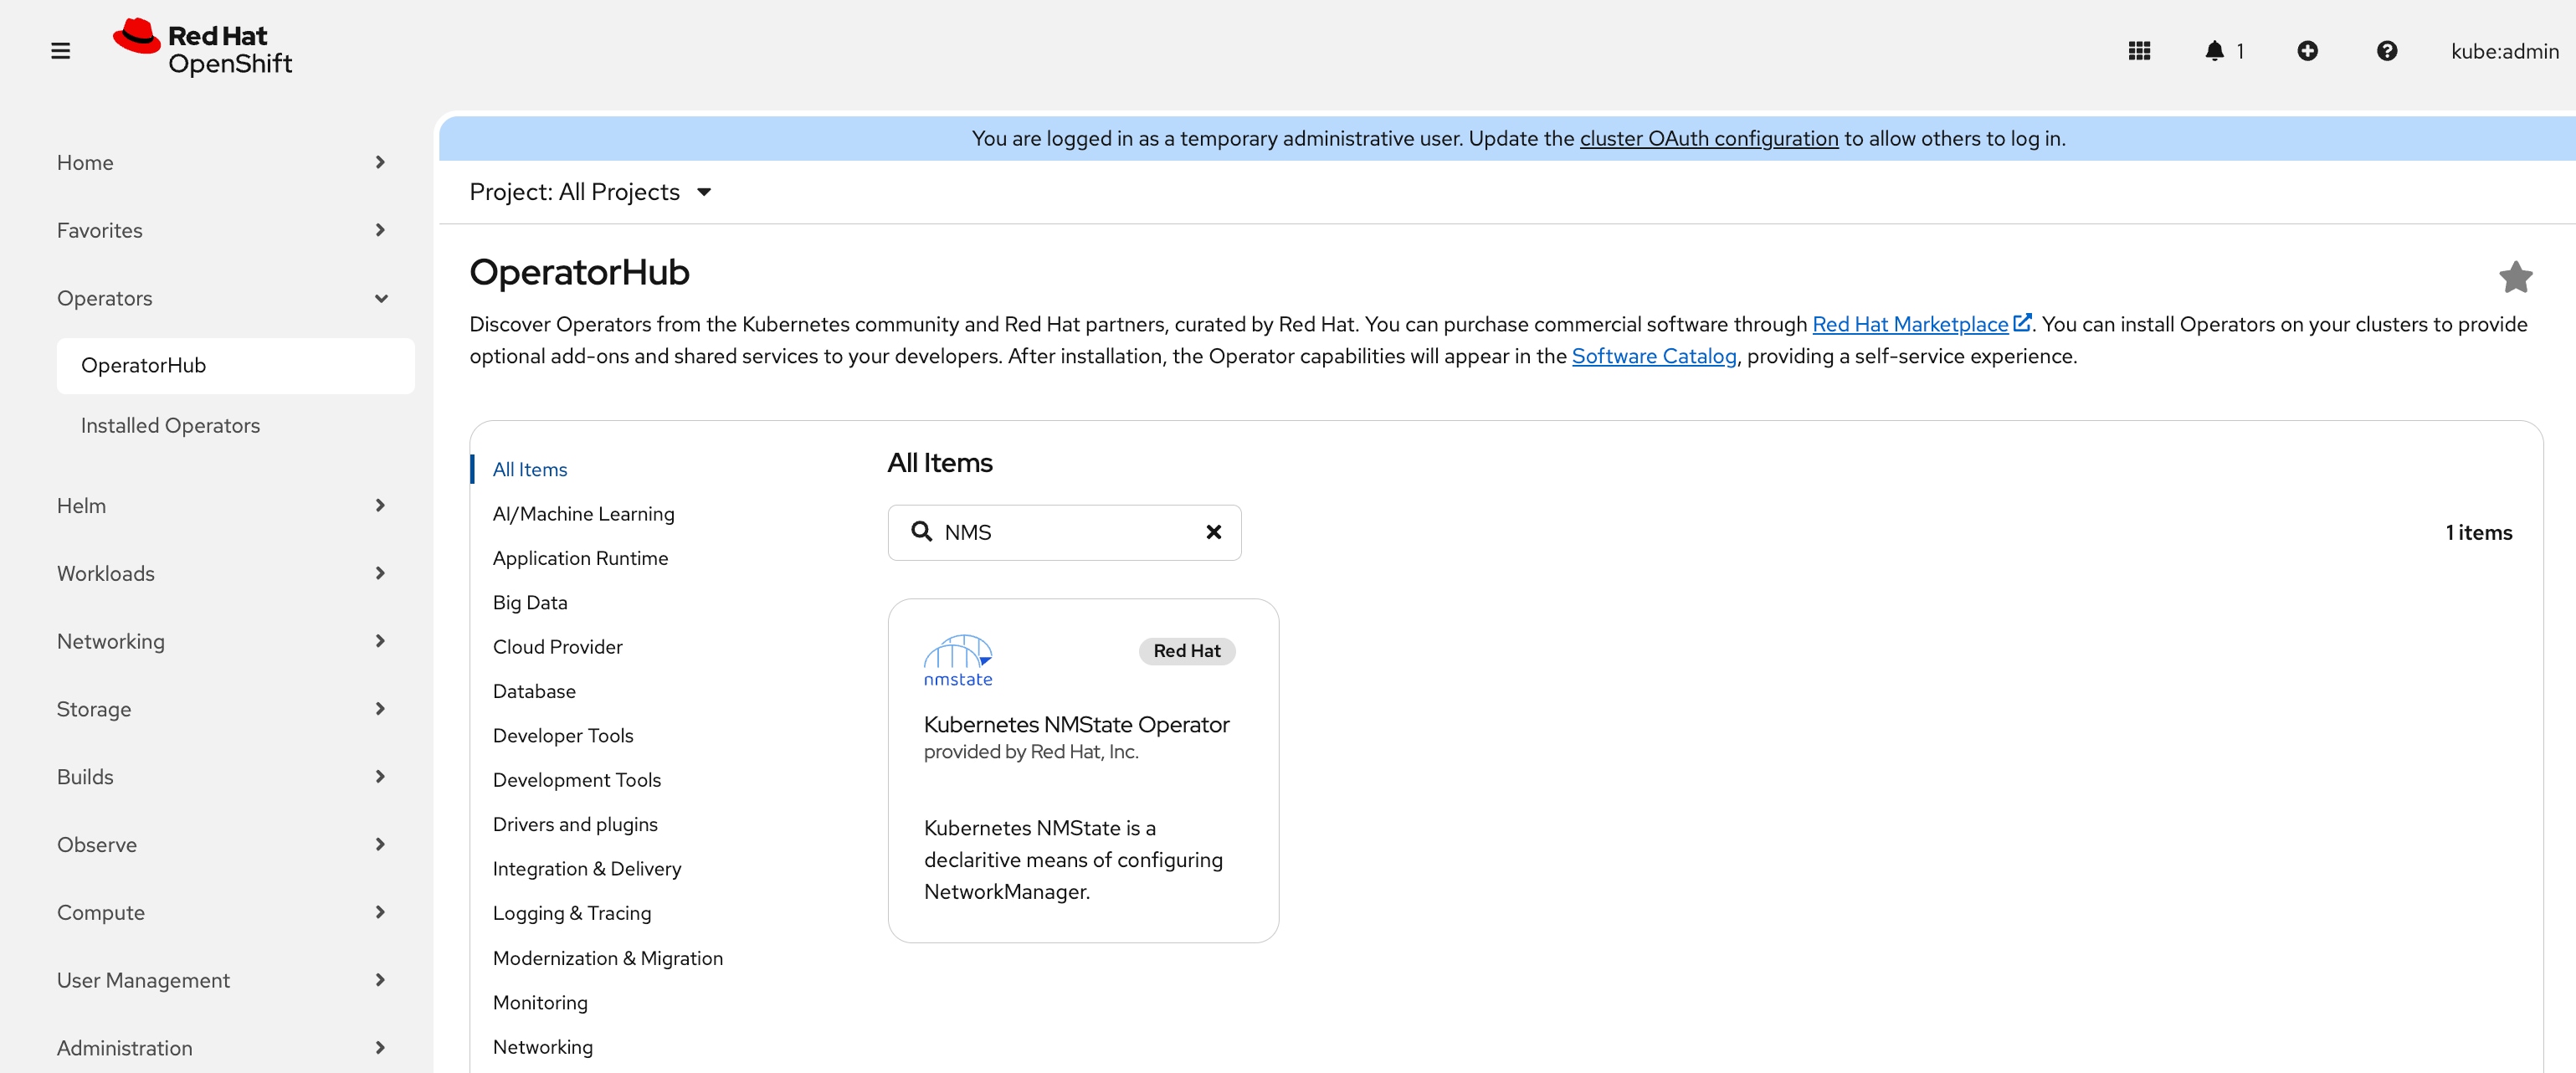The height and width of the screenshot is (1073, 2576).
Task: Click the '1 items' count text
Action: click(2478, 533)
